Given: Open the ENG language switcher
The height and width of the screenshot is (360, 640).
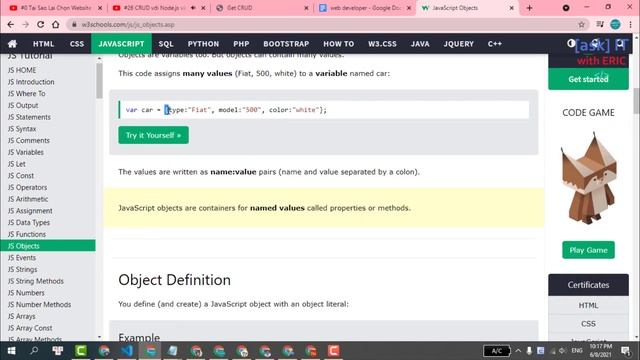Looking at the screenshot, I should click(x=577, y=351).
